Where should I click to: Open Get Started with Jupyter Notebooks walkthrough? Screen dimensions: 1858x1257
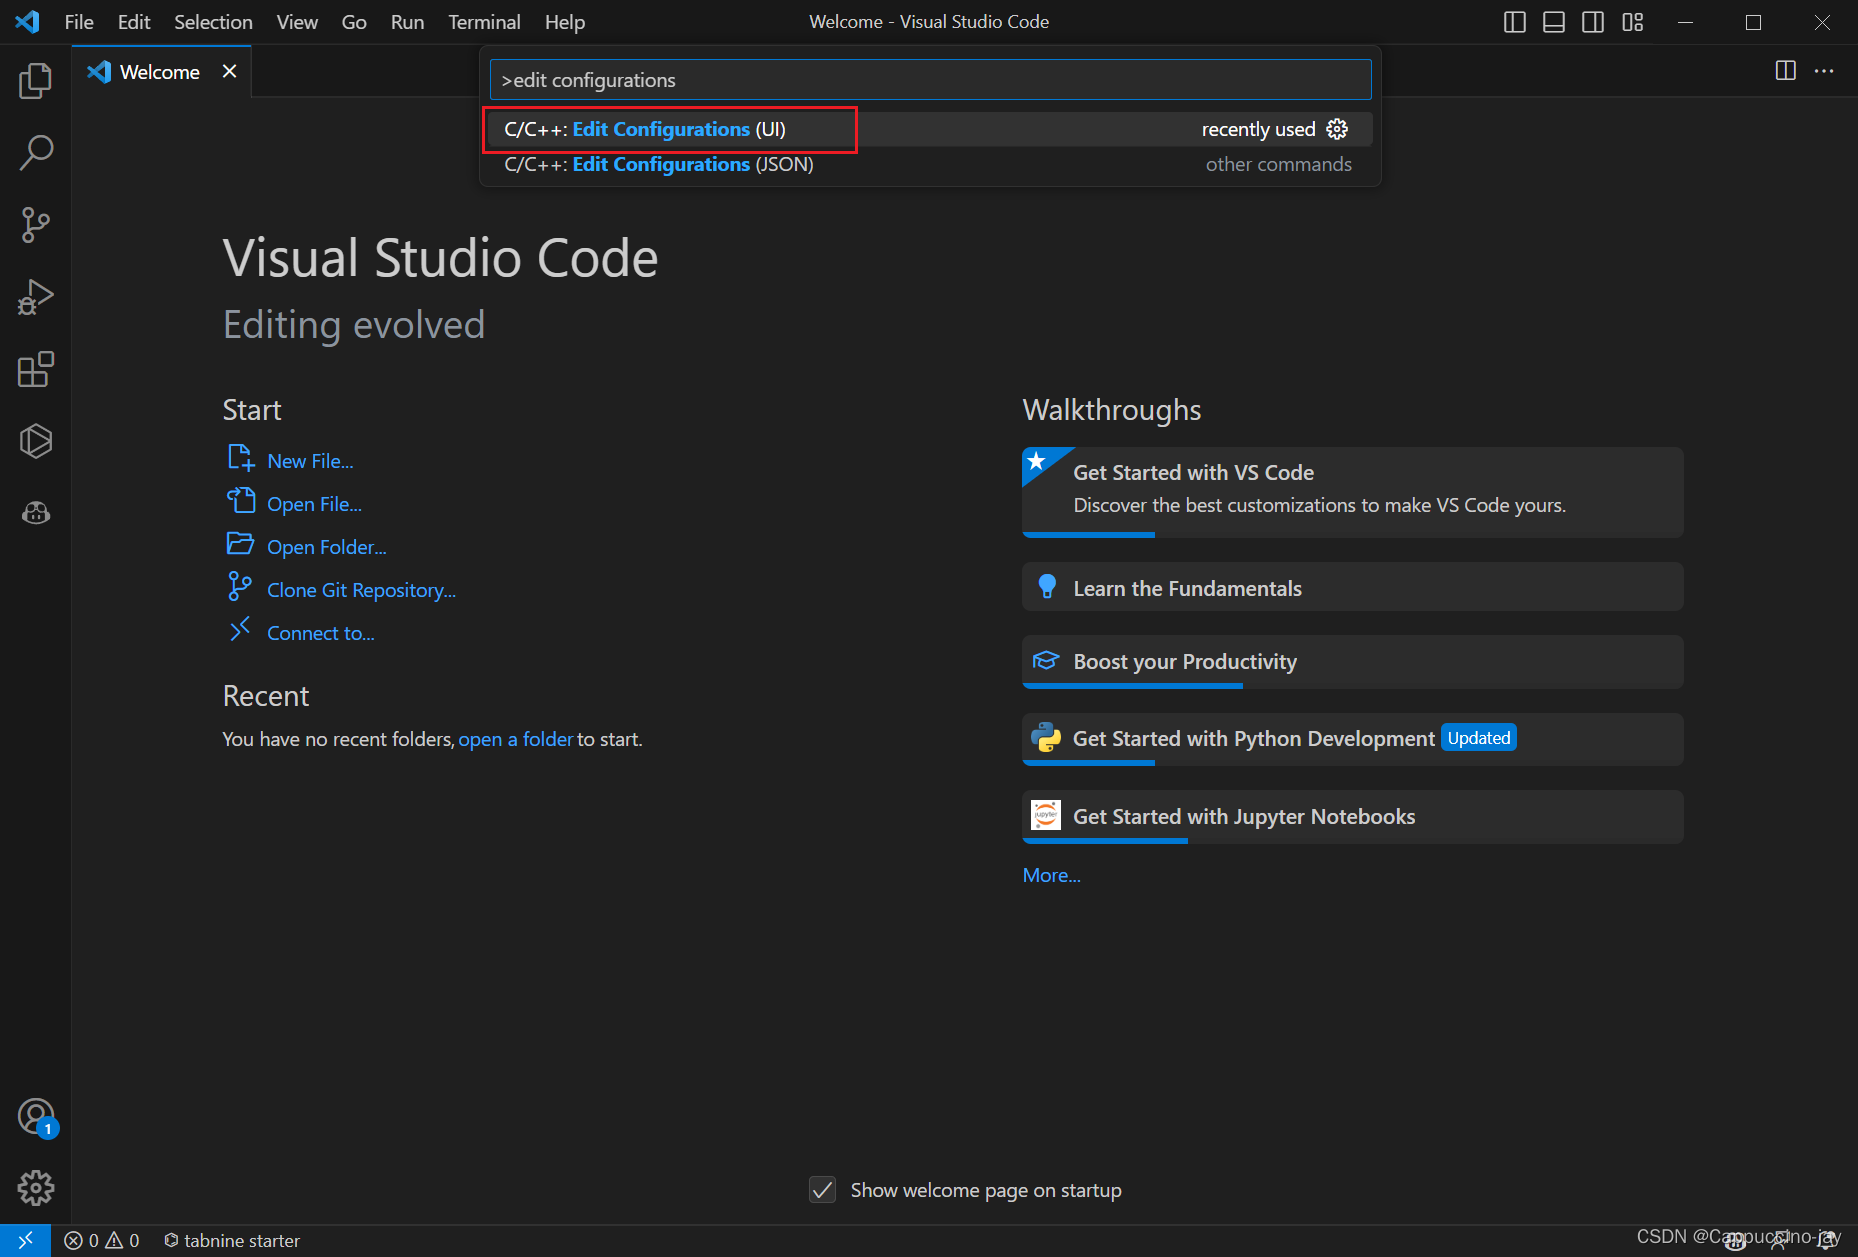click(1352, 816)
